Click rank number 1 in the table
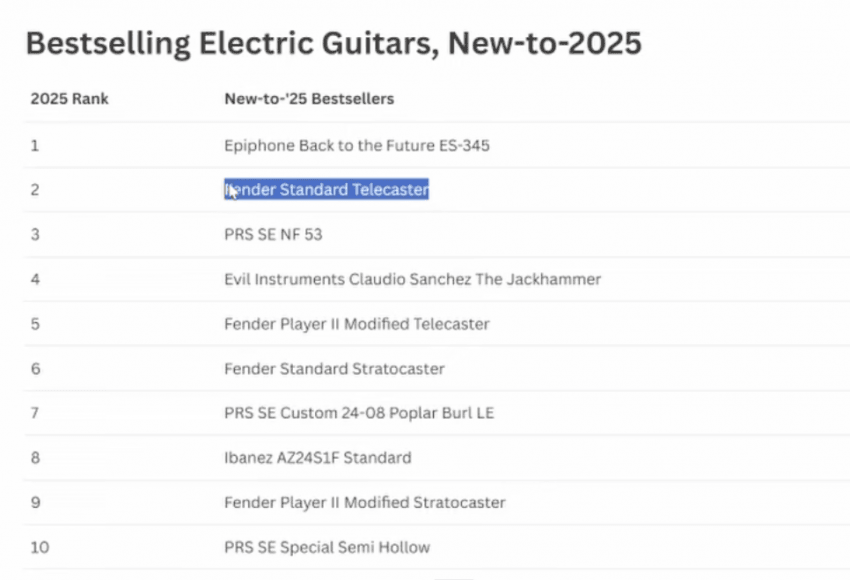This screenshot has height=580, width=850. 35,145
